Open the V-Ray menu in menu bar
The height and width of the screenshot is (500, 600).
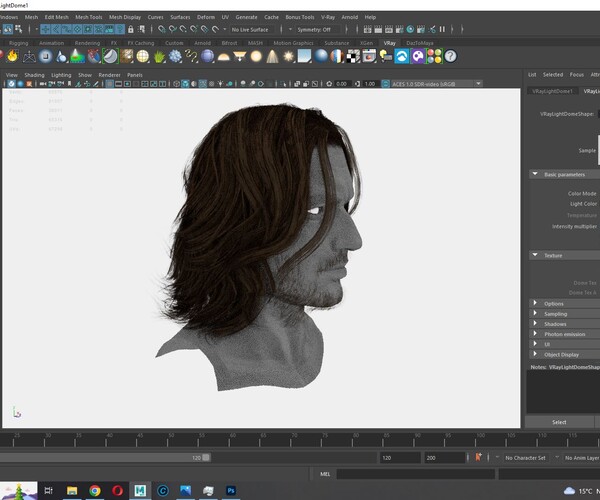tap(328, 17)
